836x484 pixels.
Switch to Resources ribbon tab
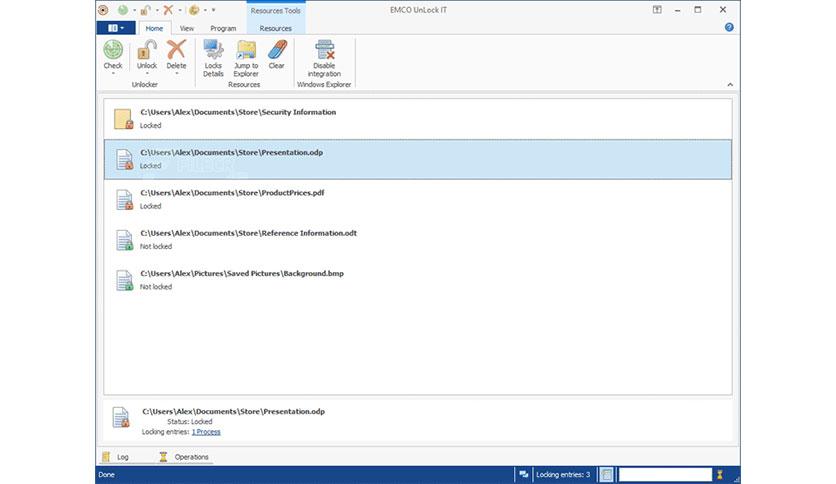276,28
